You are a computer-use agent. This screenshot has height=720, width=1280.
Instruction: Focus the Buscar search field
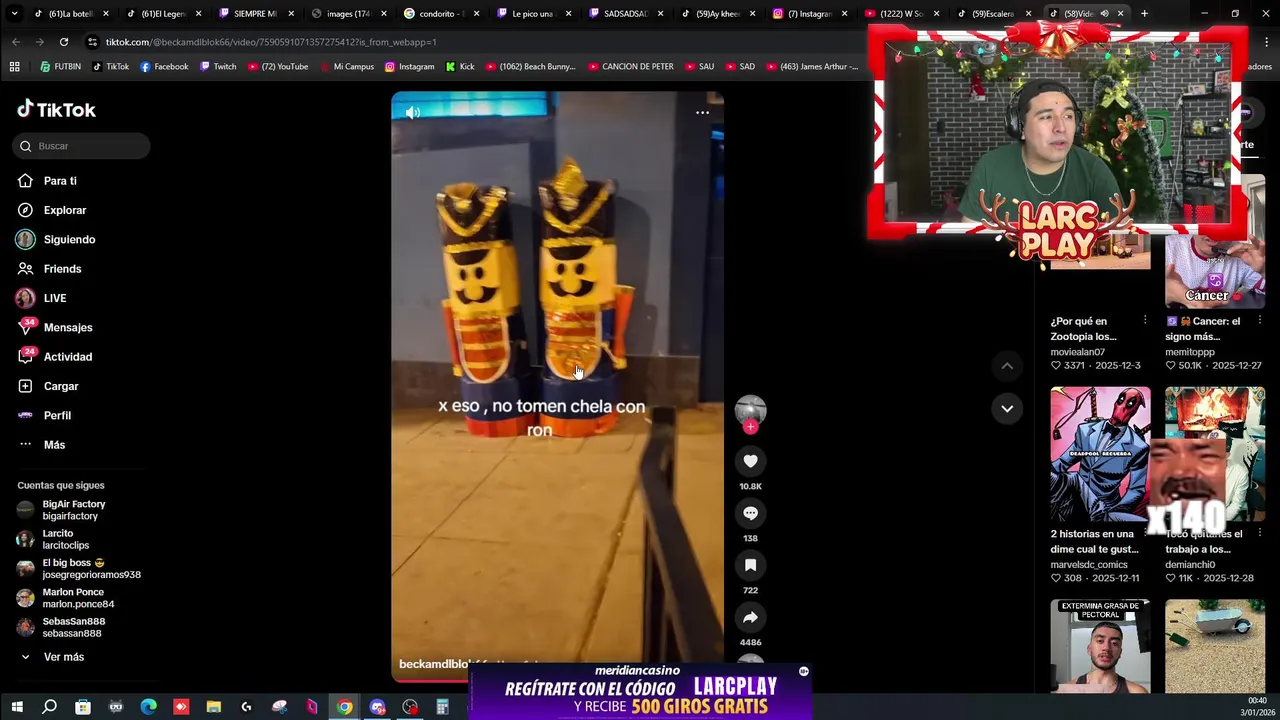pyautogui.click(x=81, y=146)
